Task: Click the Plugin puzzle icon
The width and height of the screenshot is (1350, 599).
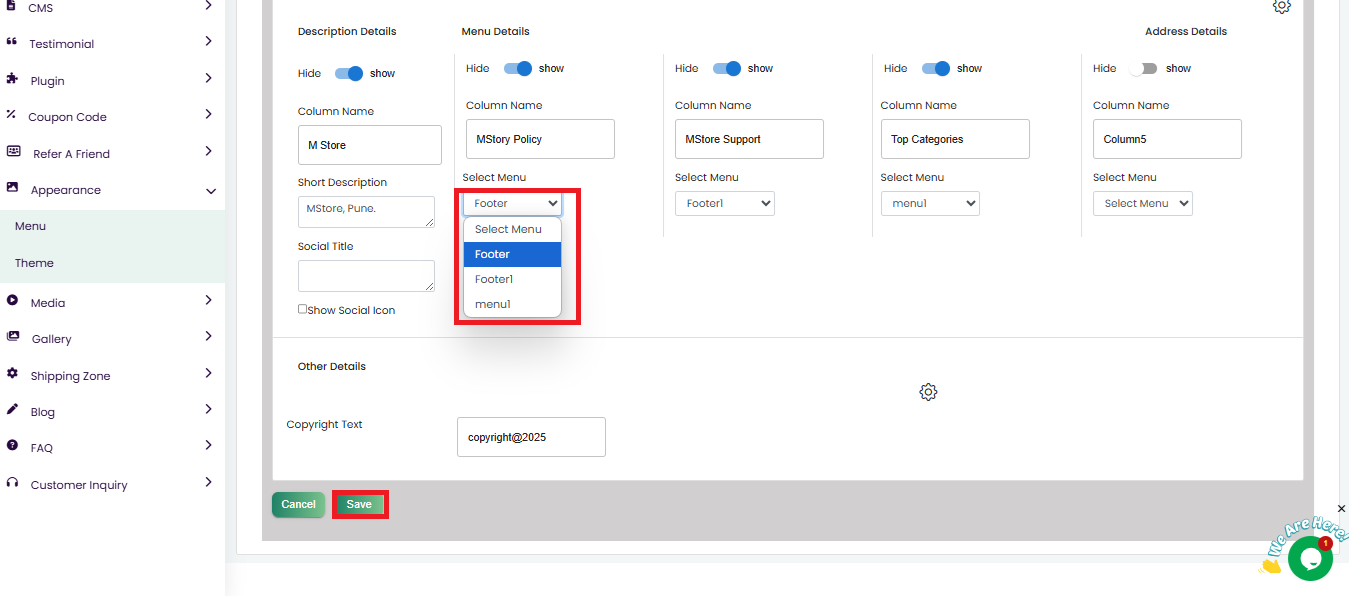Action: [12, 79]
